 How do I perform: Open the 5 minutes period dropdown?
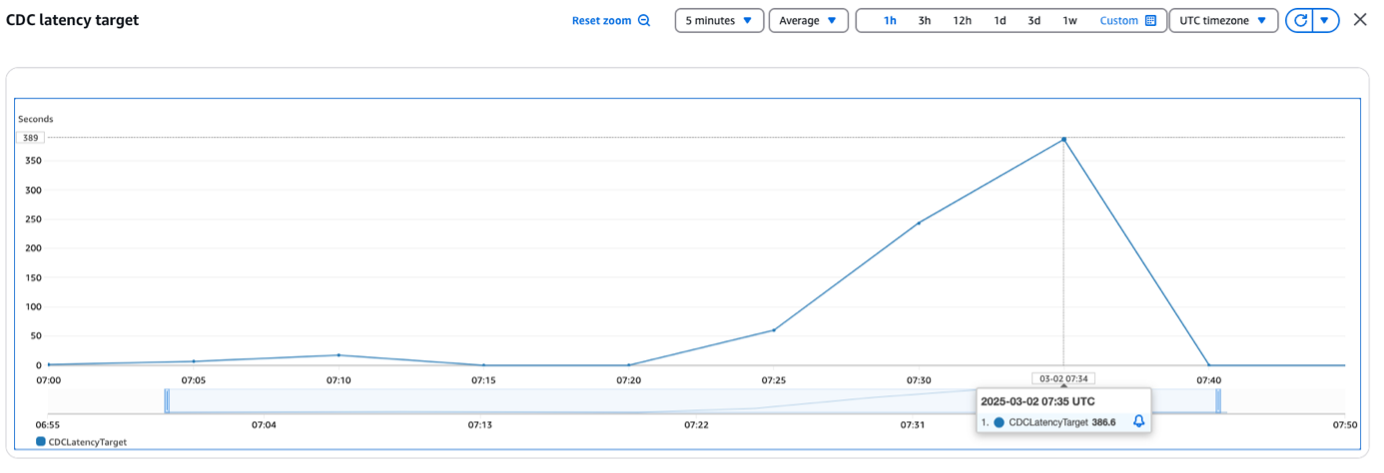[719, 21]
